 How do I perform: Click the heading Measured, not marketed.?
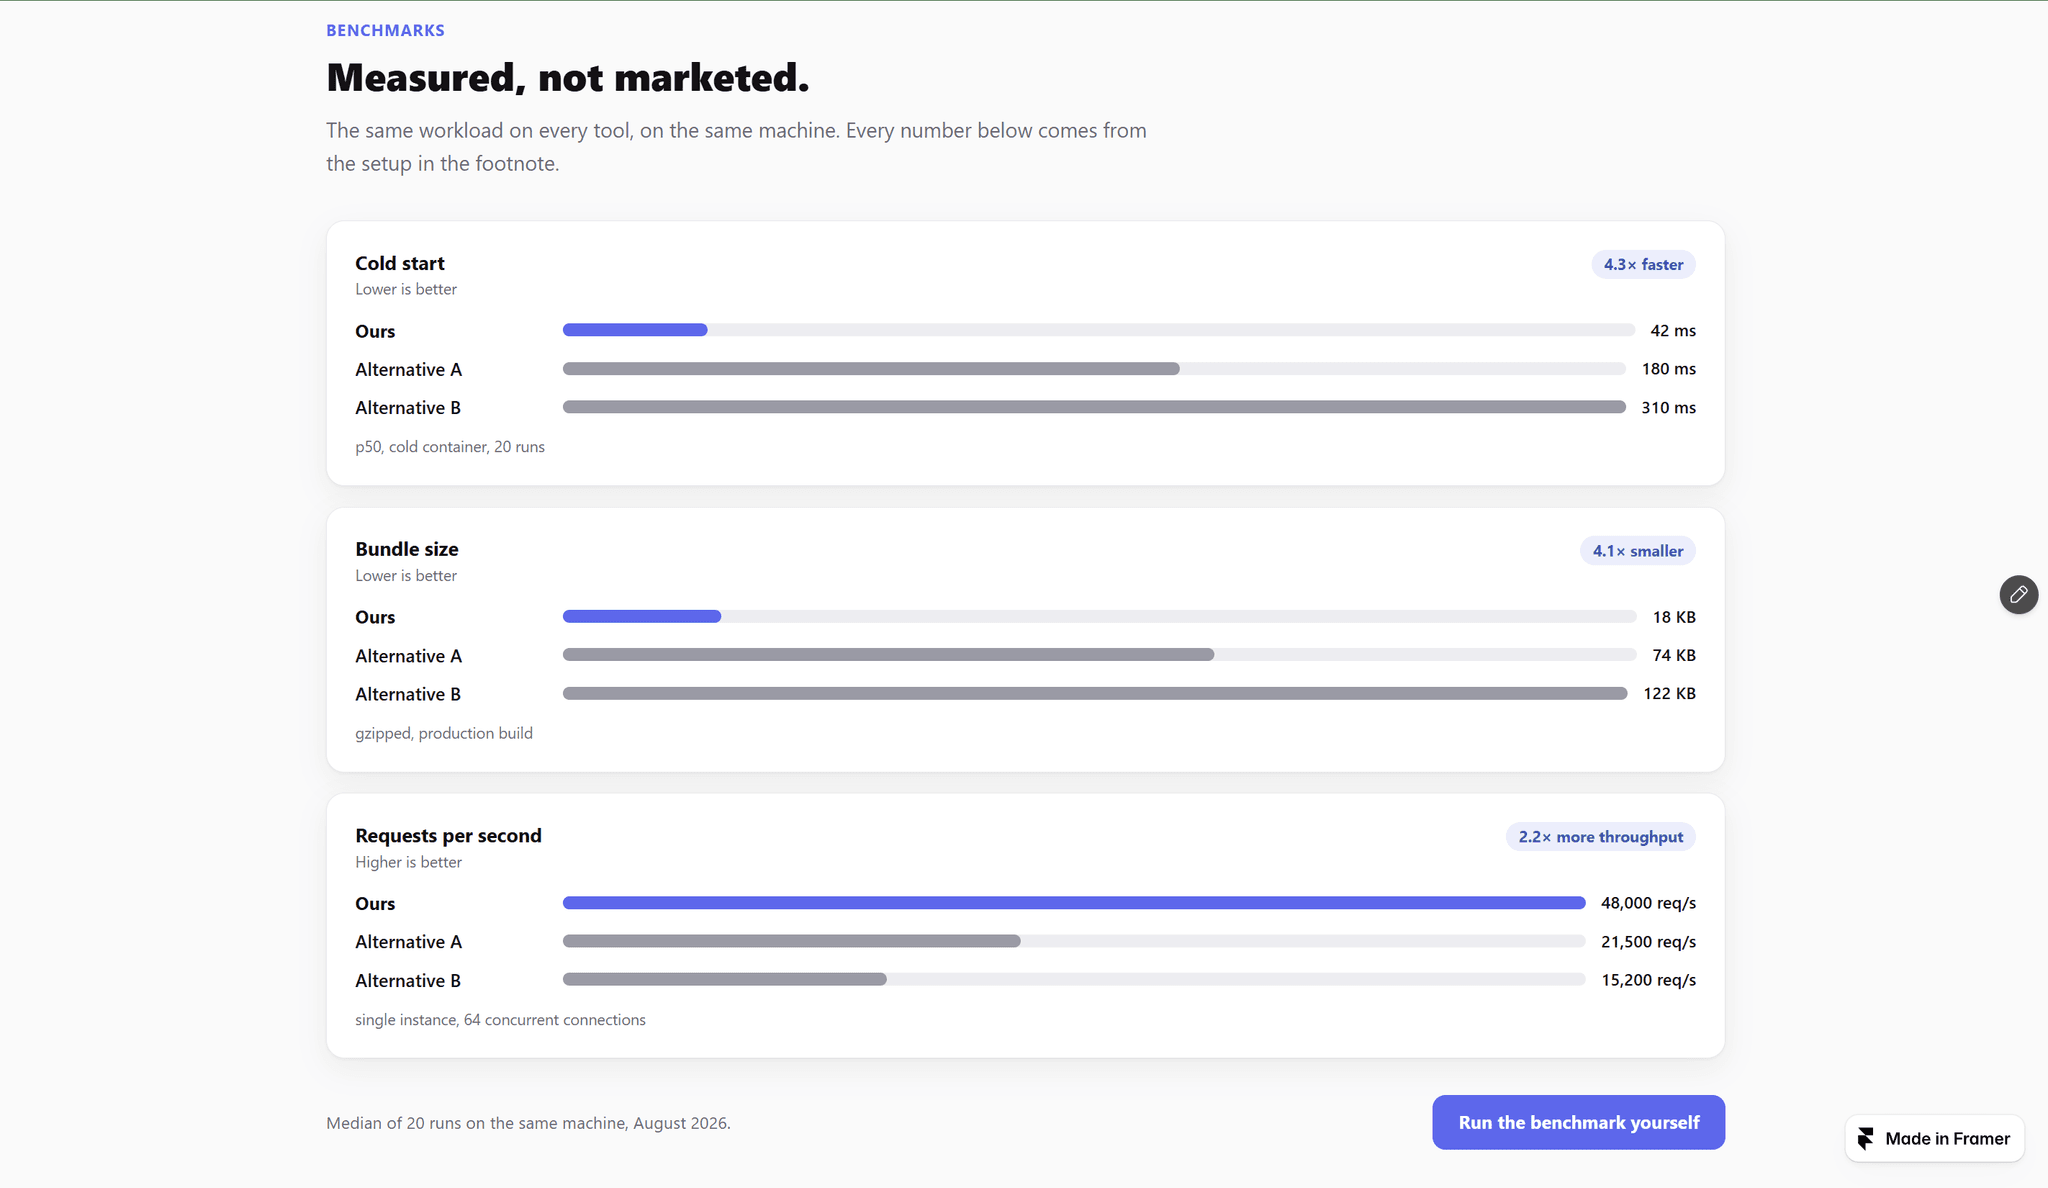(567, 78)
